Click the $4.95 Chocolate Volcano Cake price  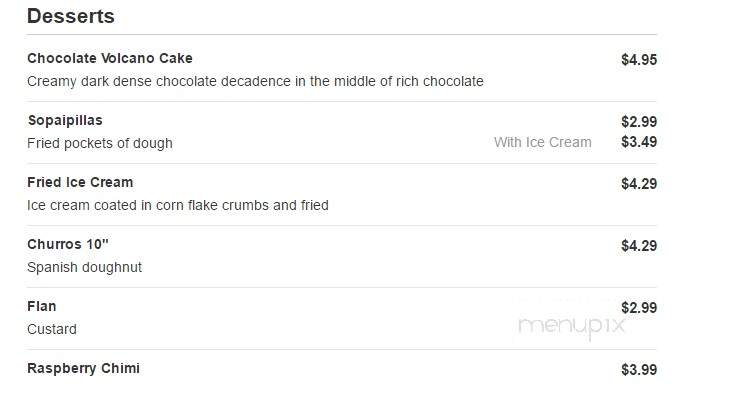tap(639, 60)
